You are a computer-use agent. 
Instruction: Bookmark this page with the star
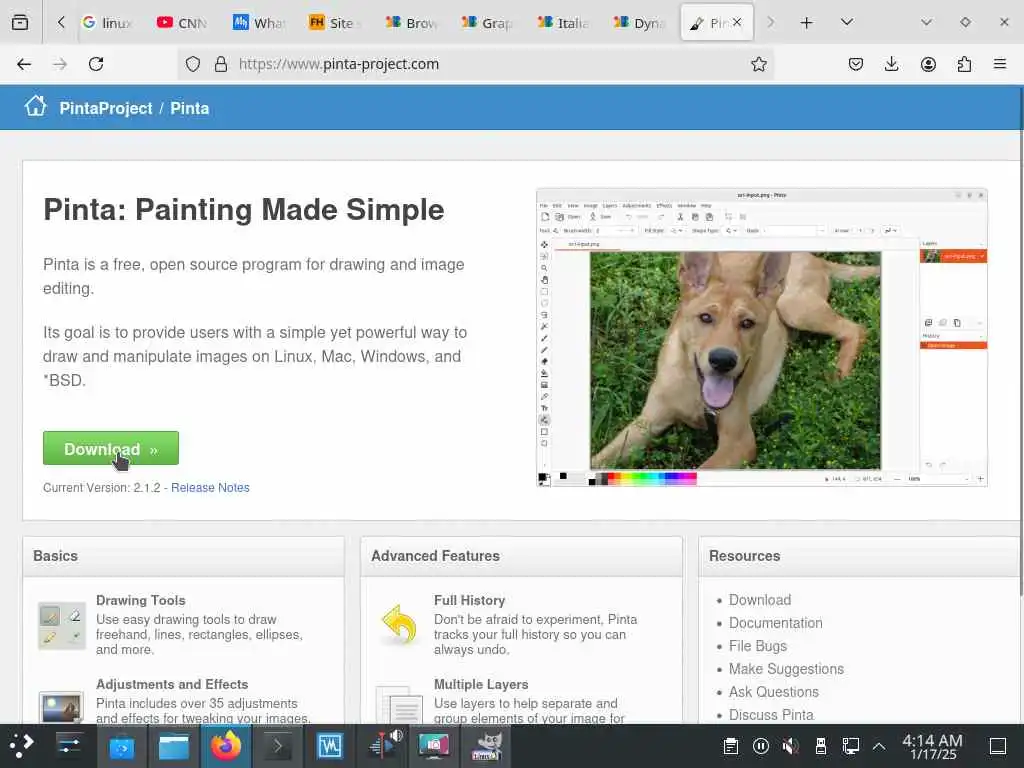(758, 64)
